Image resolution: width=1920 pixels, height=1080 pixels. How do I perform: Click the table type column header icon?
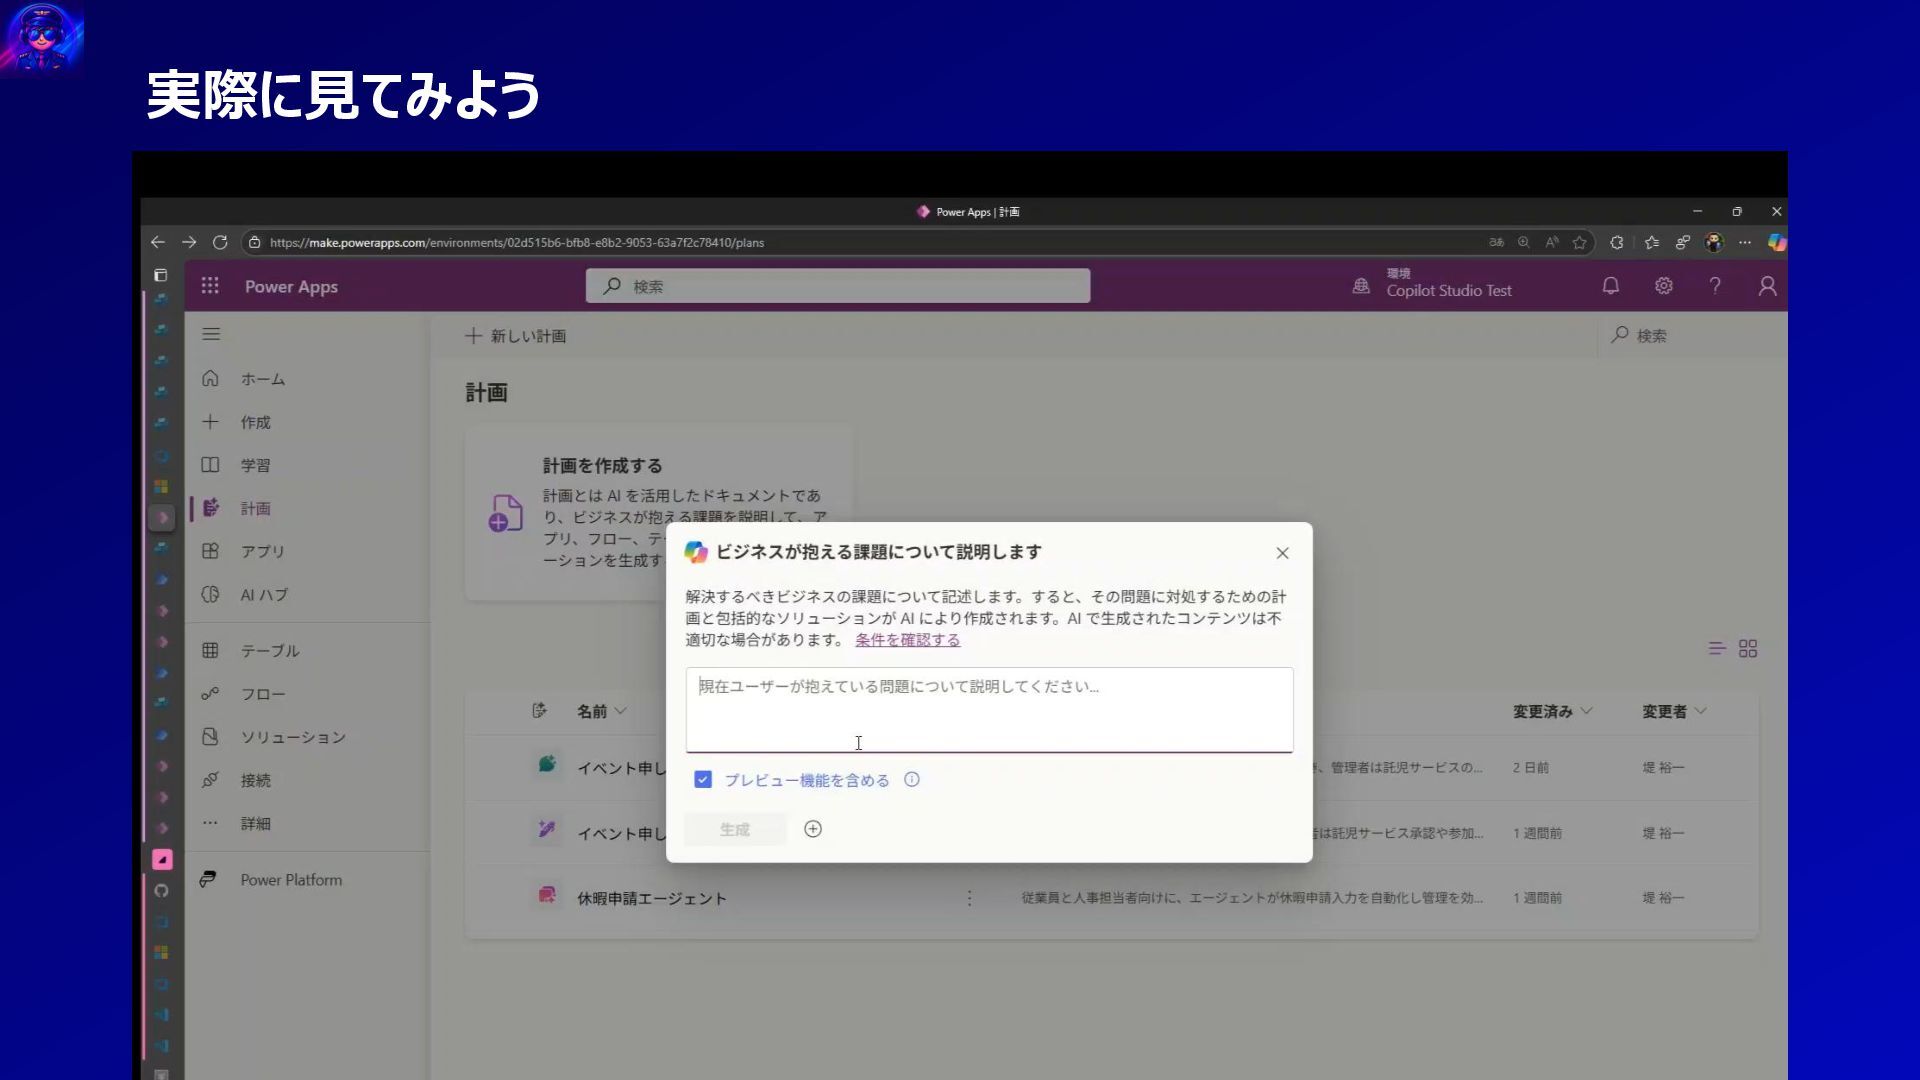[539, 710]
